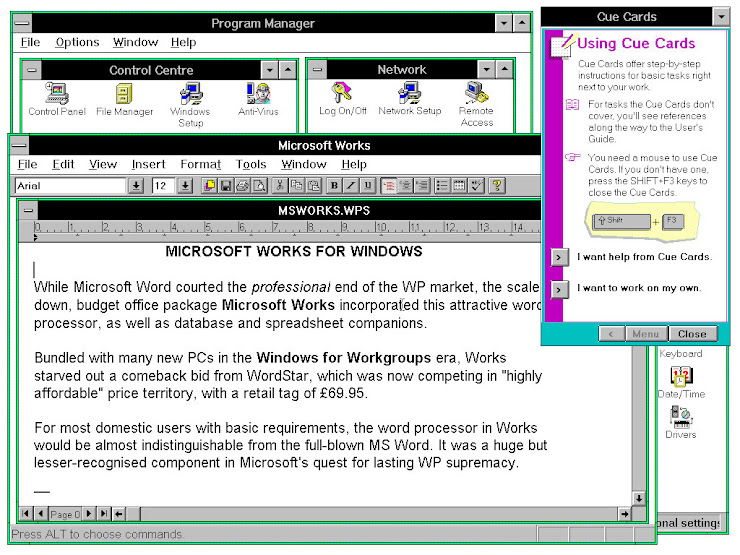Close the Cue Cards panel
Image resolution: width=740 pixels, height=555 pixels.
coord(692,334)
